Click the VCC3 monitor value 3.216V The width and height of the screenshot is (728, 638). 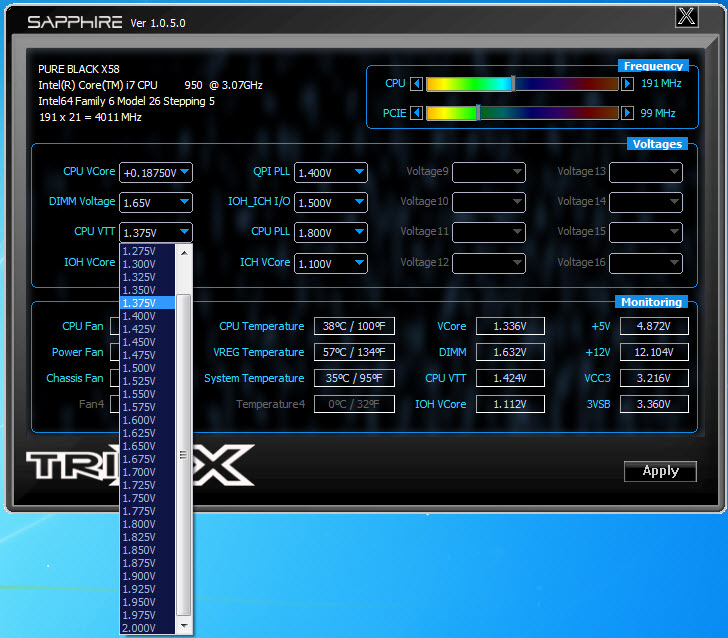coord(654,378)
